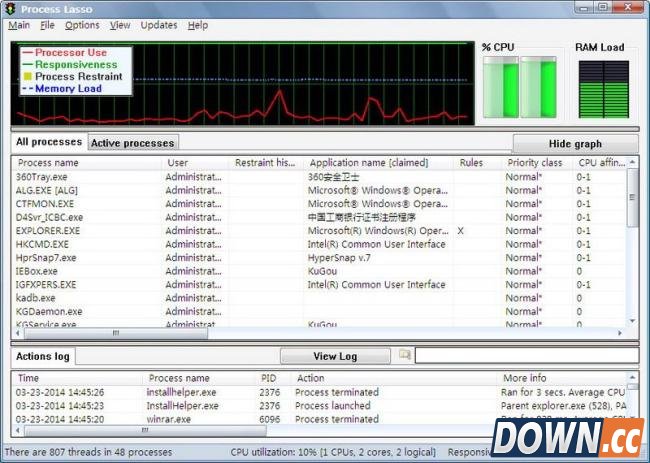Click HyperSnap v.7 application name cell

[x=339, y=258]
